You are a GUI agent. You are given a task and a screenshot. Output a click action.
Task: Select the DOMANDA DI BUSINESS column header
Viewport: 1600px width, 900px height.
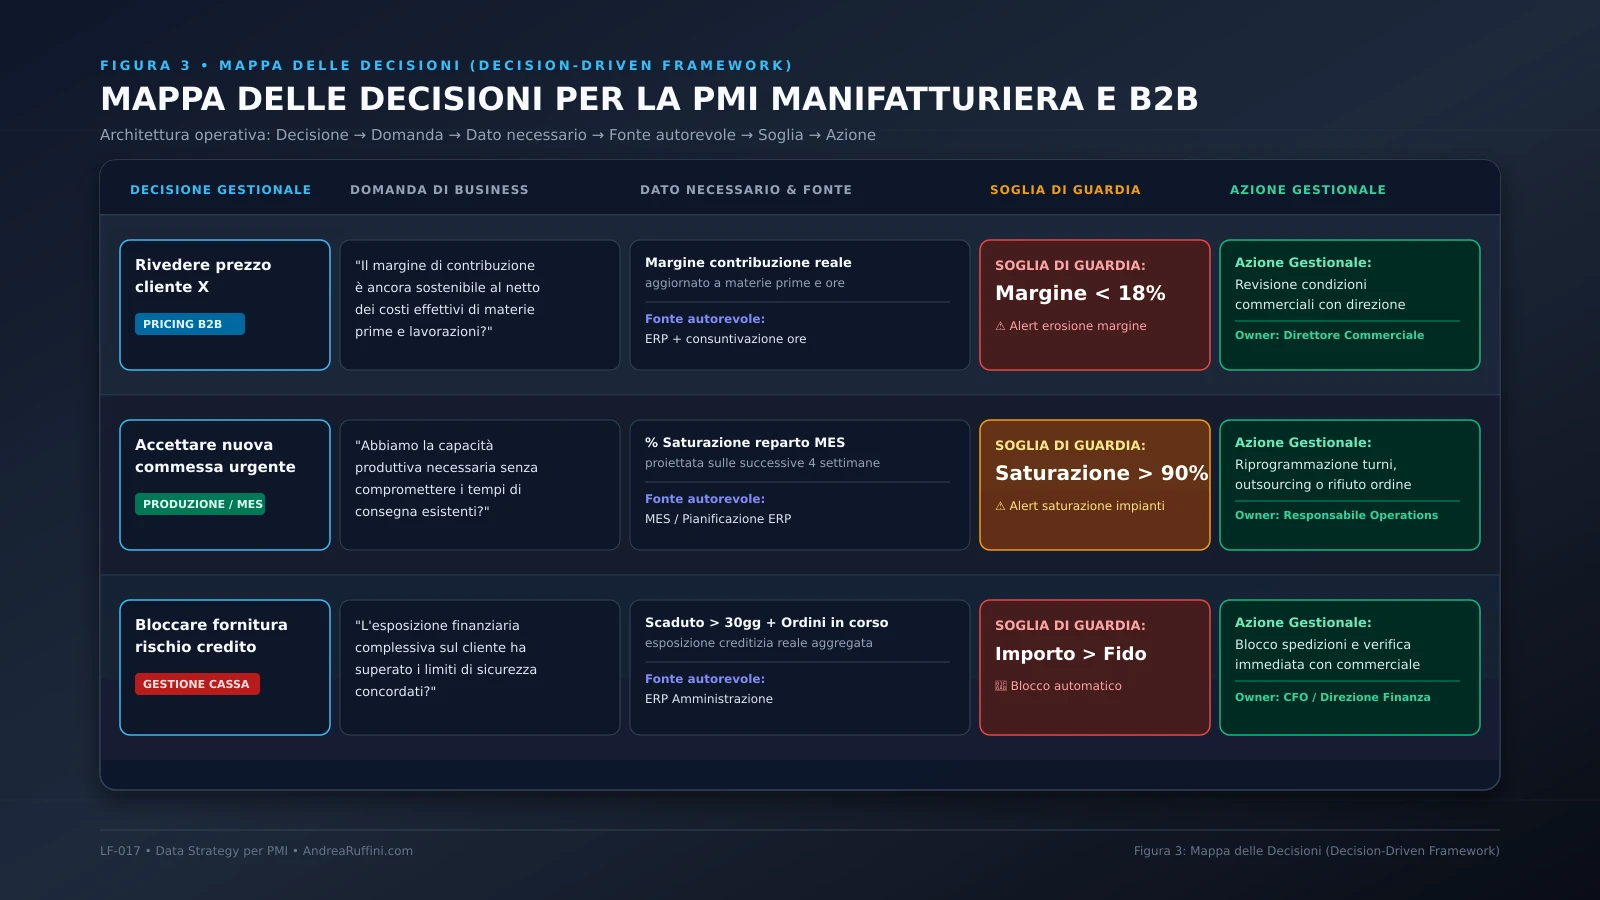[x=439, y=190]
